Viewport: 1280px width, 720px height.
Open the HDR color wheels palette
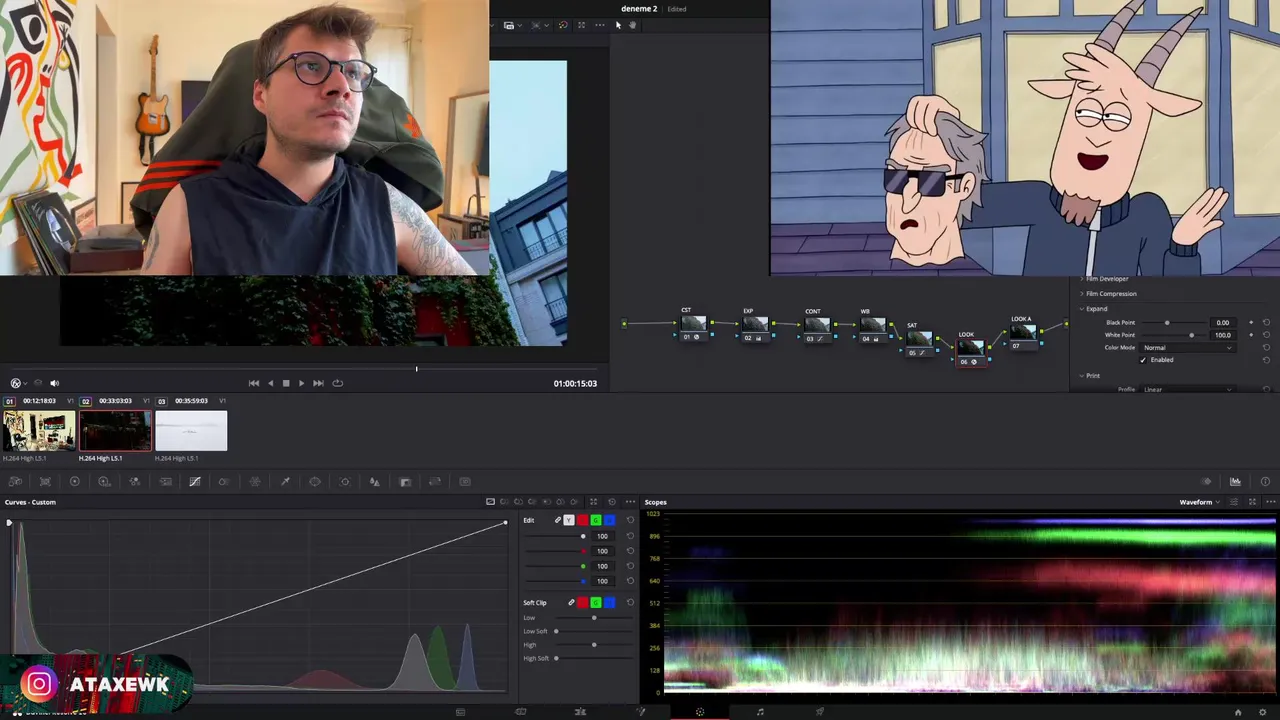pos(104,482)
